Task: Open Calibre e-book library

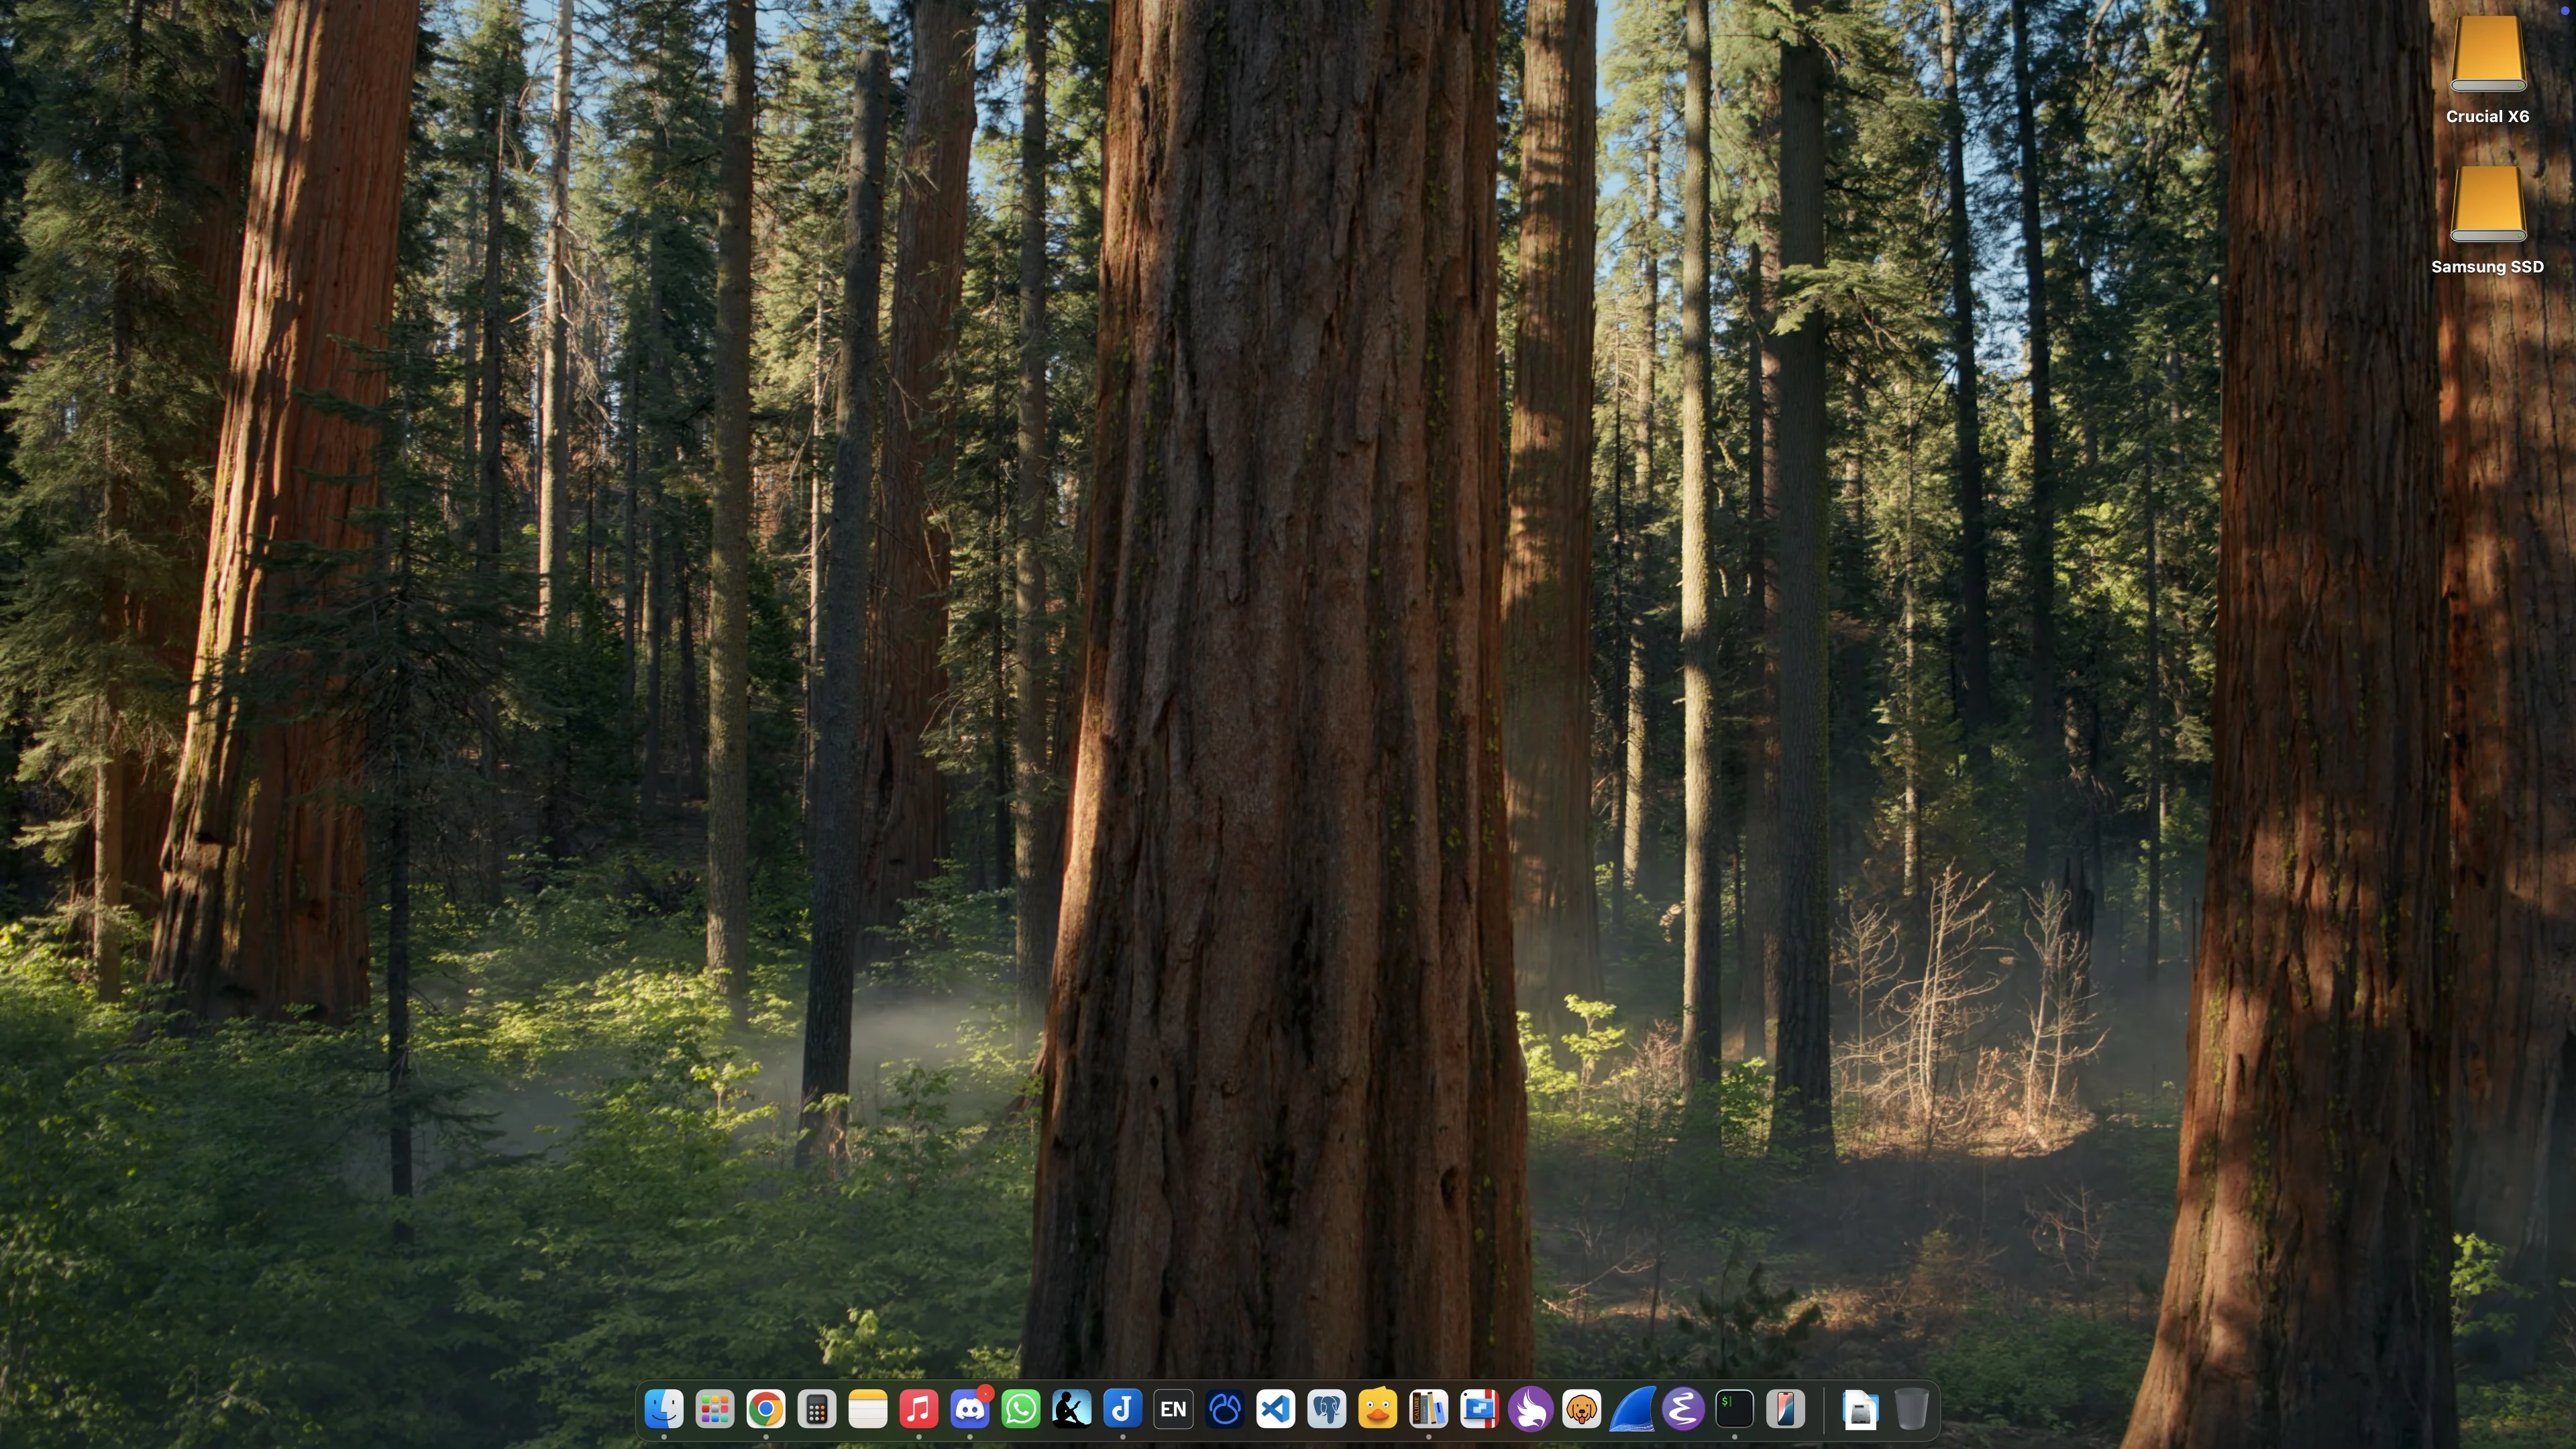Action: [x=1429, y=1410]
